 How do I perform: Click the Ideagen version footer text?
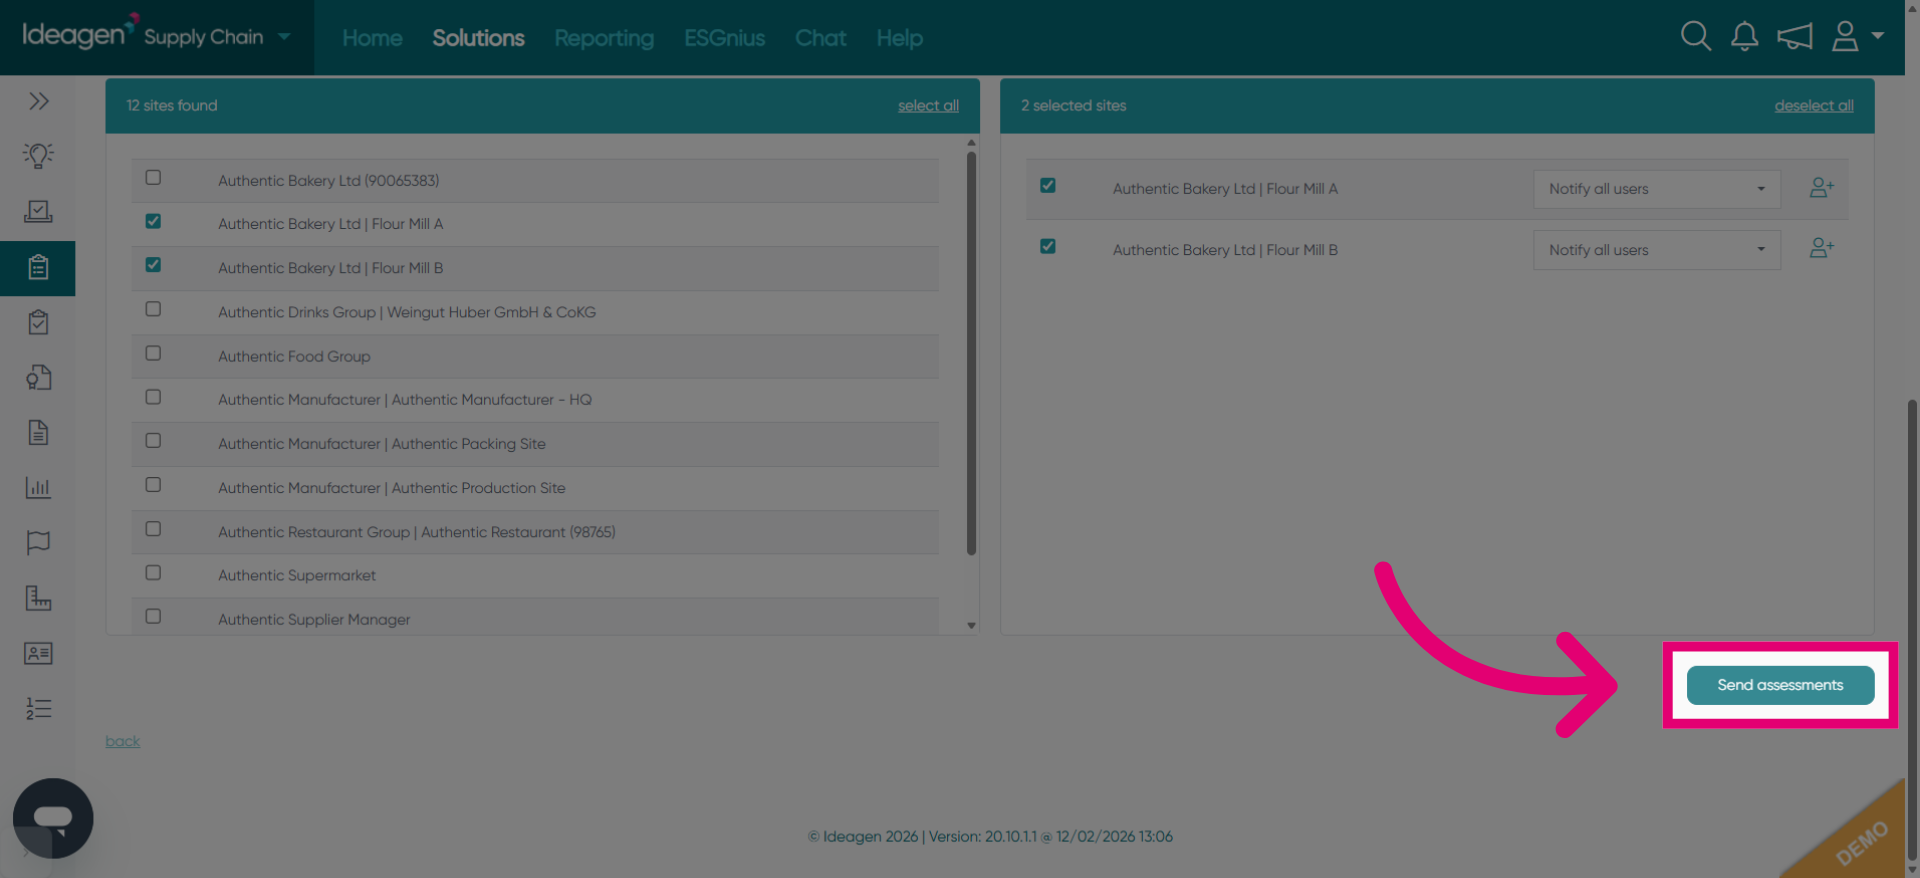pos(990,836)
